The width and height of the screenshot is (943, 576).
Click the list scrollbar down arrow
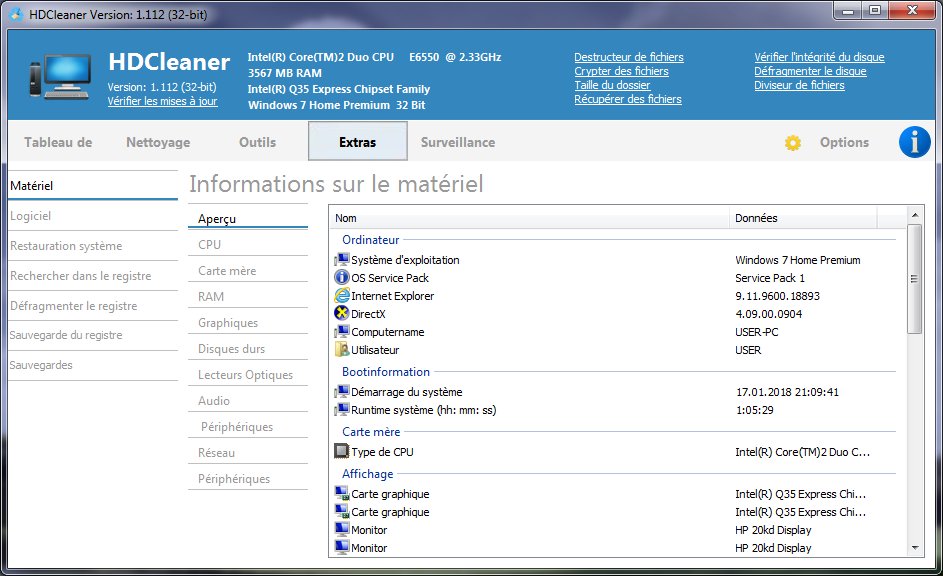915,548
